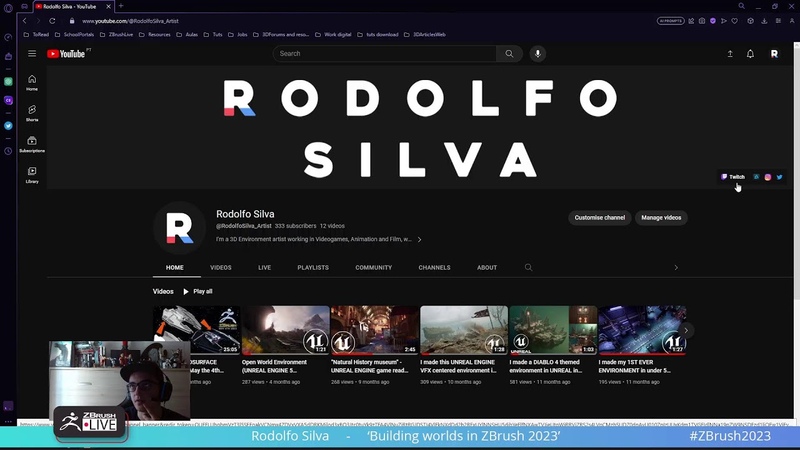Viewport: 800px width, 450px height.
Task: Close the Rodolfo Silva YouTube tab
Action: (108, 7)
